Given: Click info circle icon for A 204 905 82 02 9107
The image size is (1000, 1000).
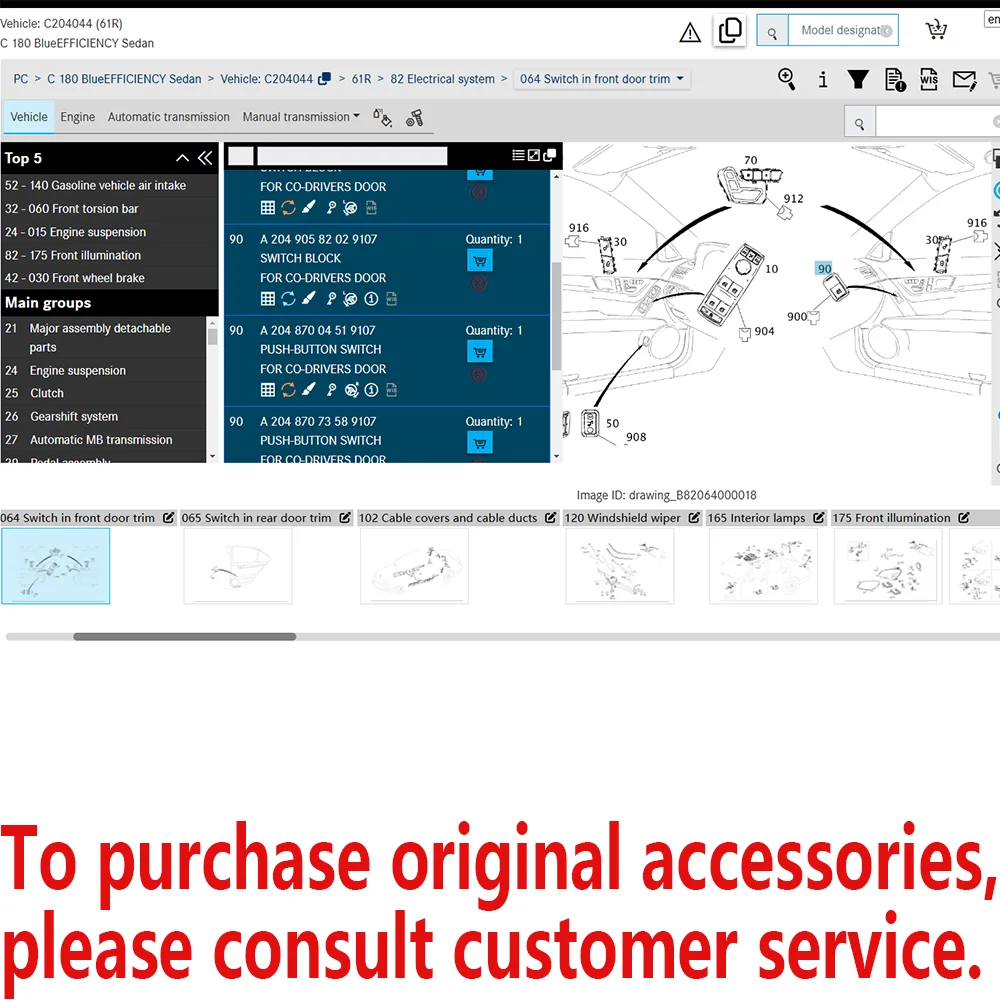Looking at the screenshot, I should click(371, 298).
